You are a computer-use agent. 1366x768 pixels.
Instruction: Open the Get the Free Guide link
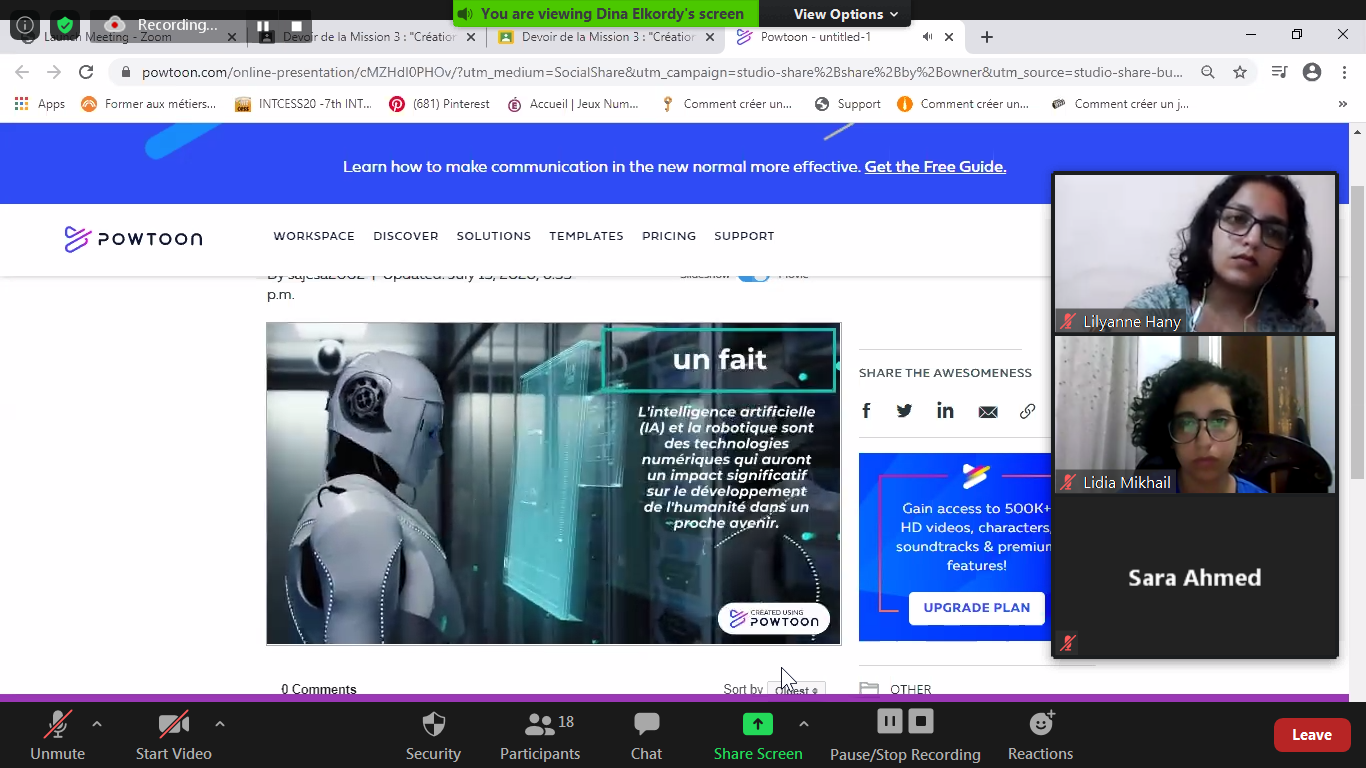(x=935, y=167)
